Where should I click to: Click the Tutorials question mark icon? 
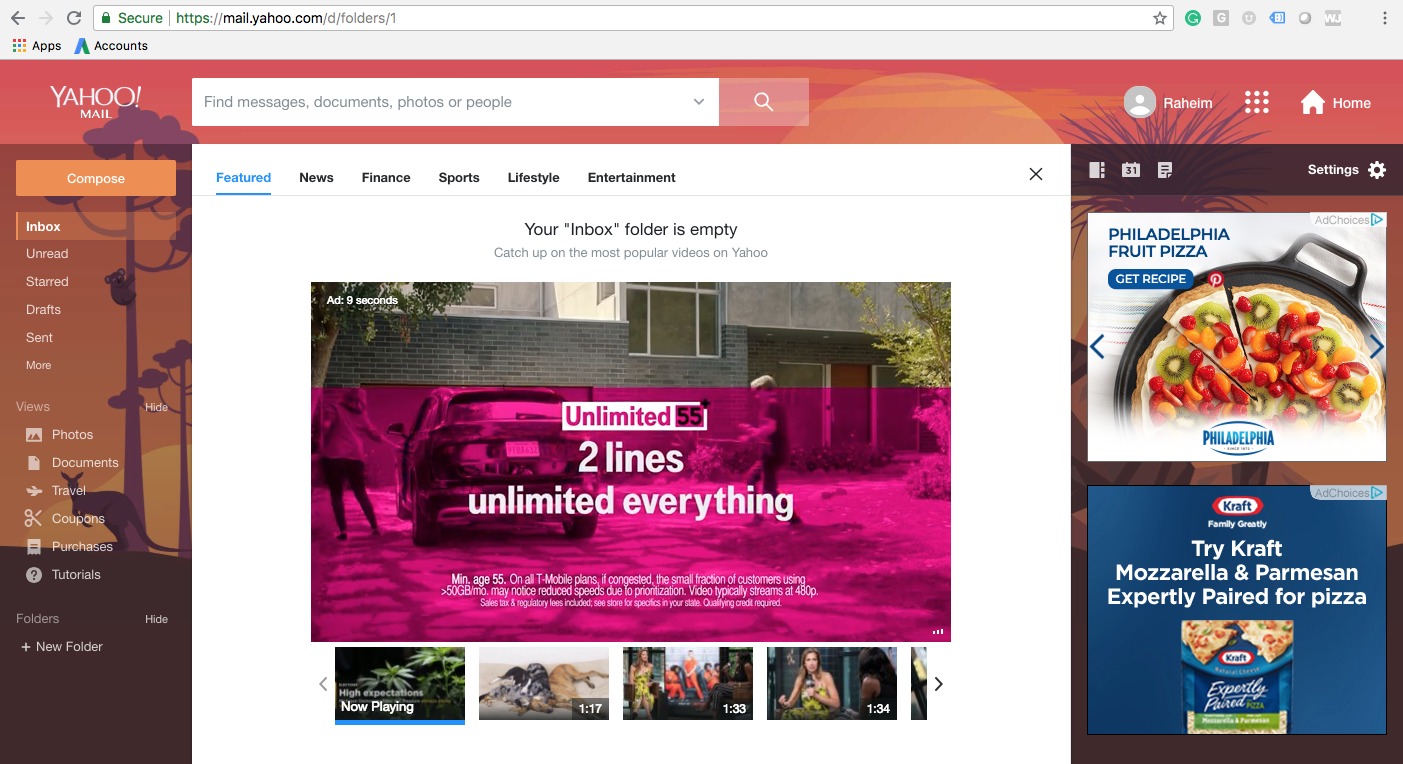point(34,575)
